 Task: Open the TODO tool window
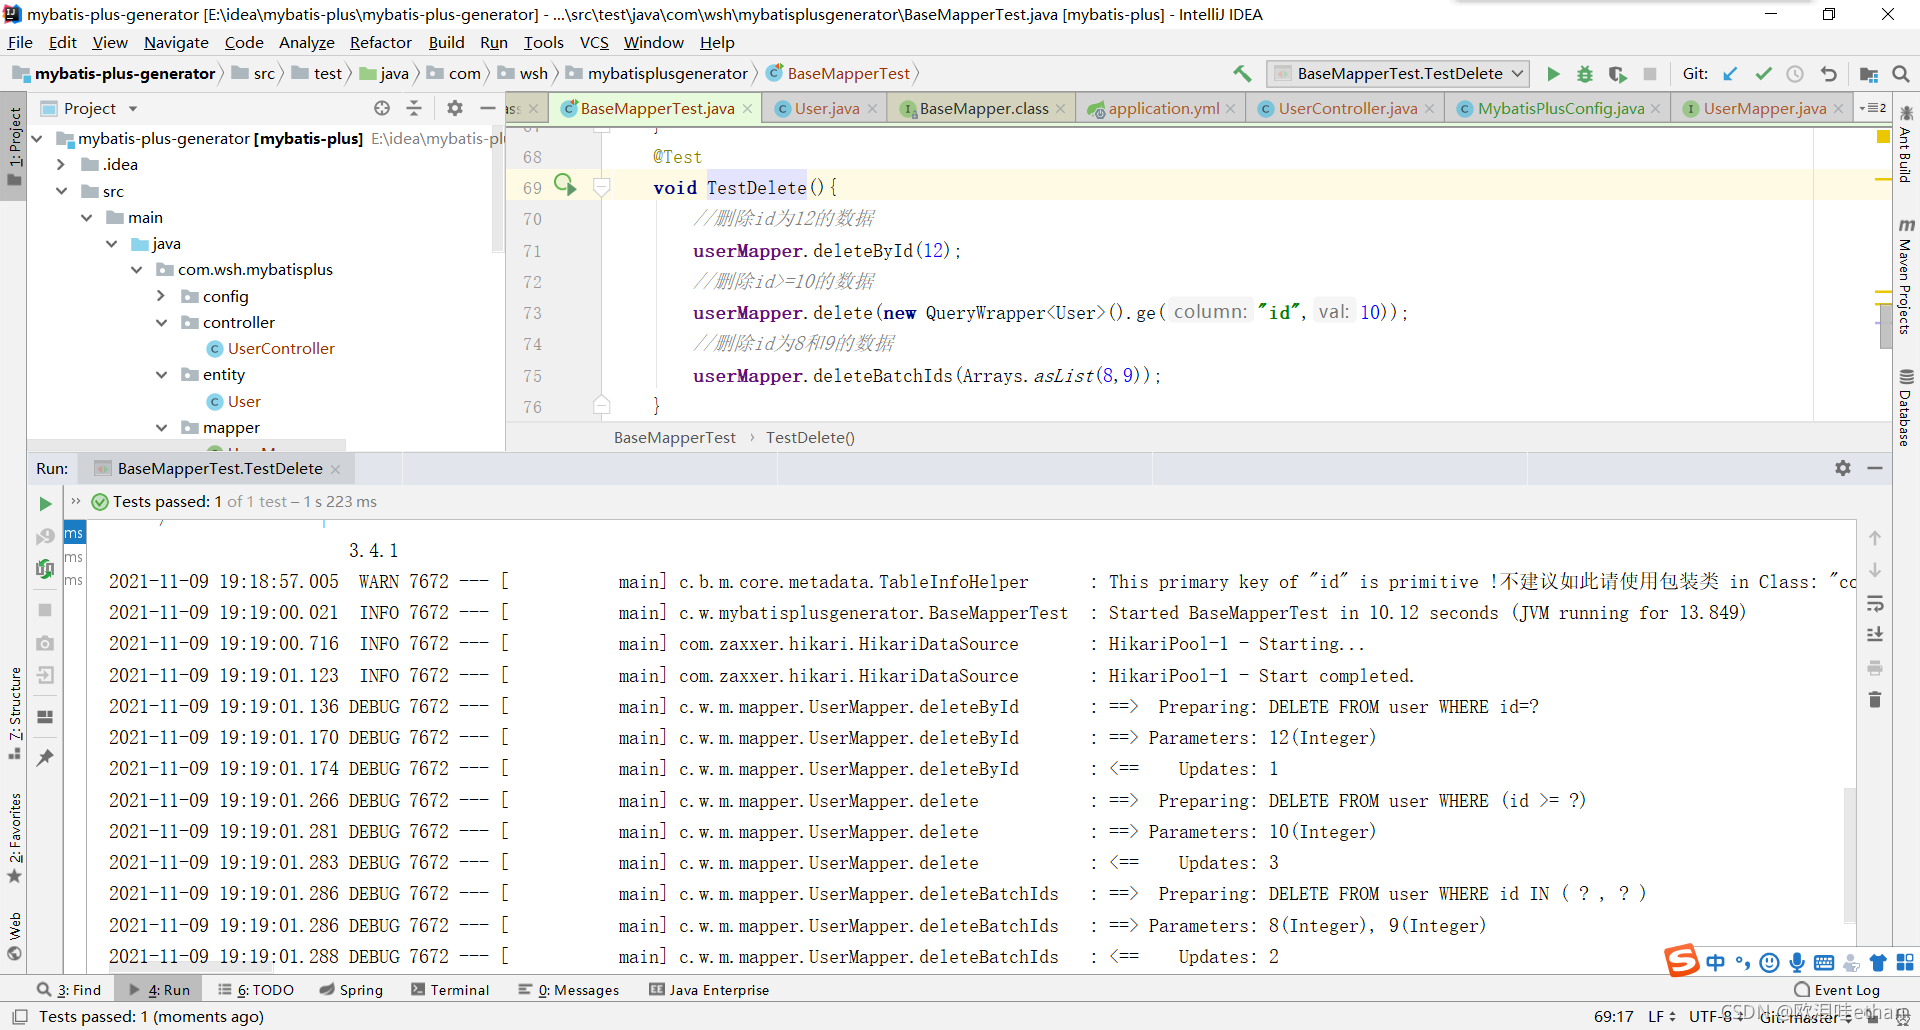[256, 990]
